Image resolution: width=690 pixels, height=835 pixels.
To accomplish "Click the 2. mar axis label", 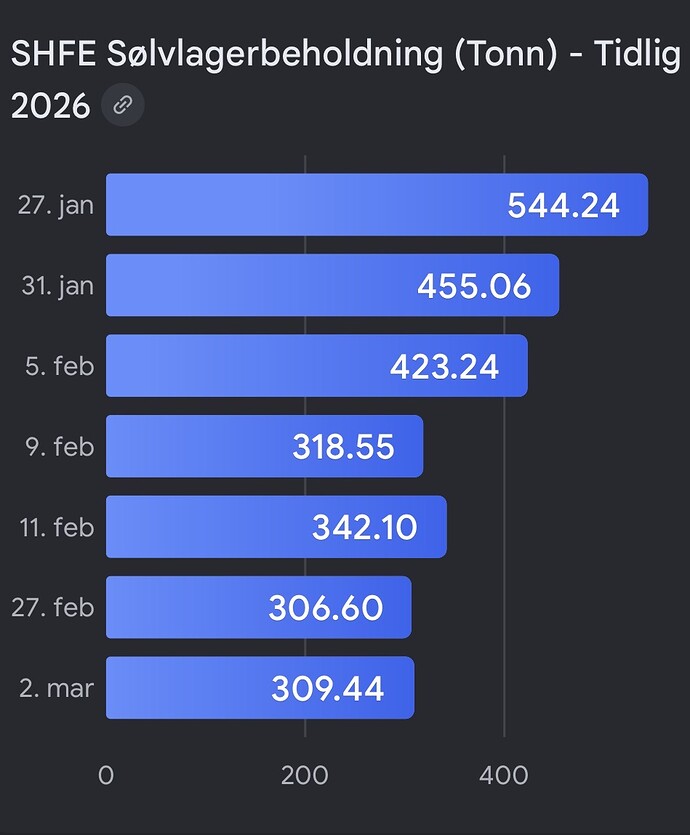I will [x=57, y=688].
